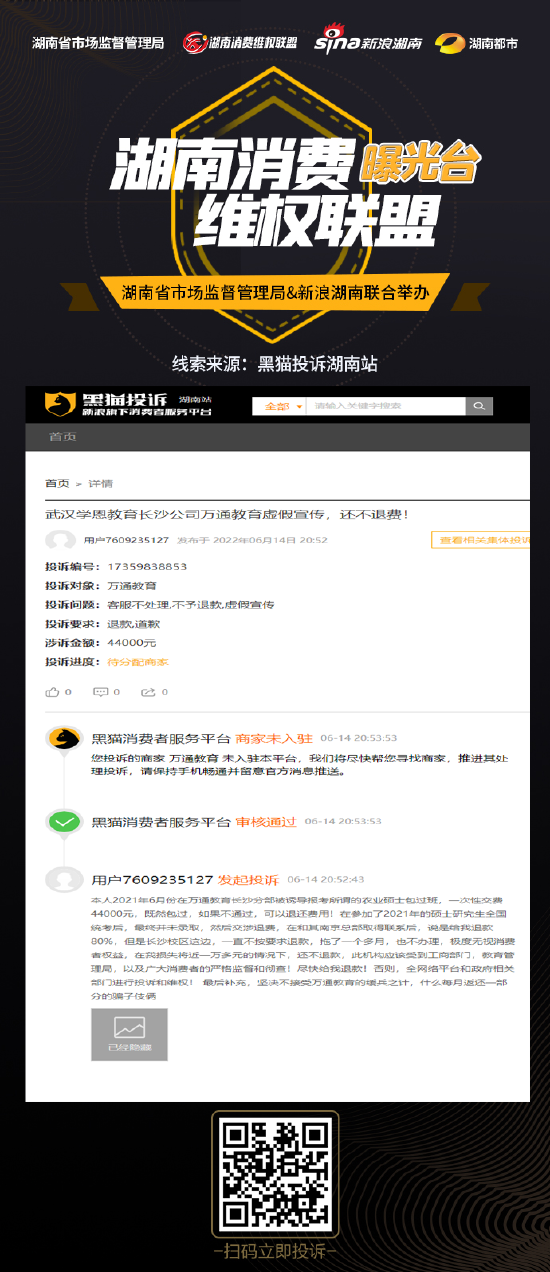Click the 首页 breadcrumb link

(57, 483)
